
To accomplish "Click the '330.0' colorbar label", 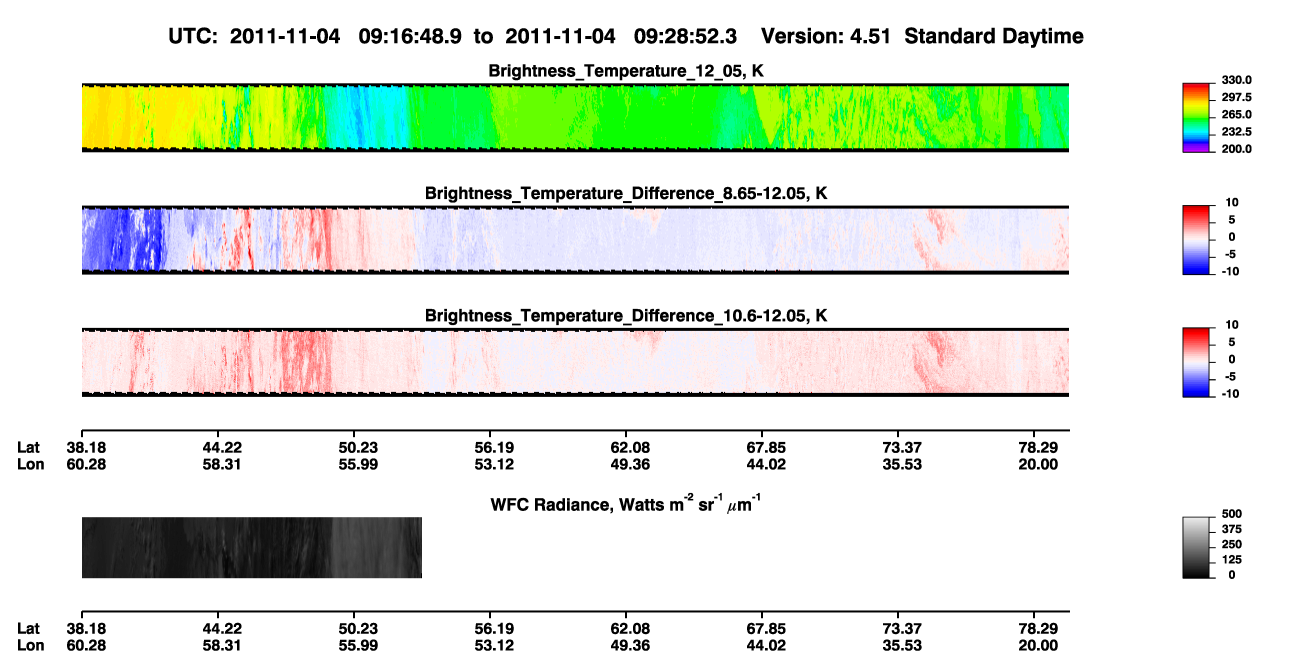I will point(1237,81).
